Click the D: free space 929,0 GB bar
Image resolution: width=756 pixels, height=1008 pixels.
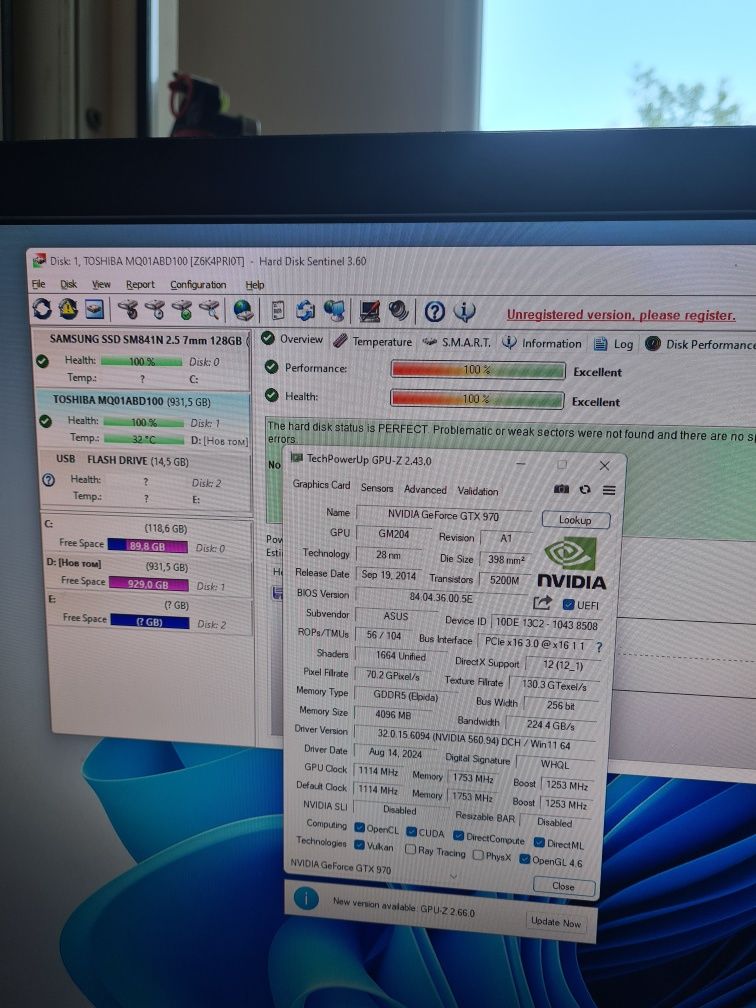coord(148,584)
